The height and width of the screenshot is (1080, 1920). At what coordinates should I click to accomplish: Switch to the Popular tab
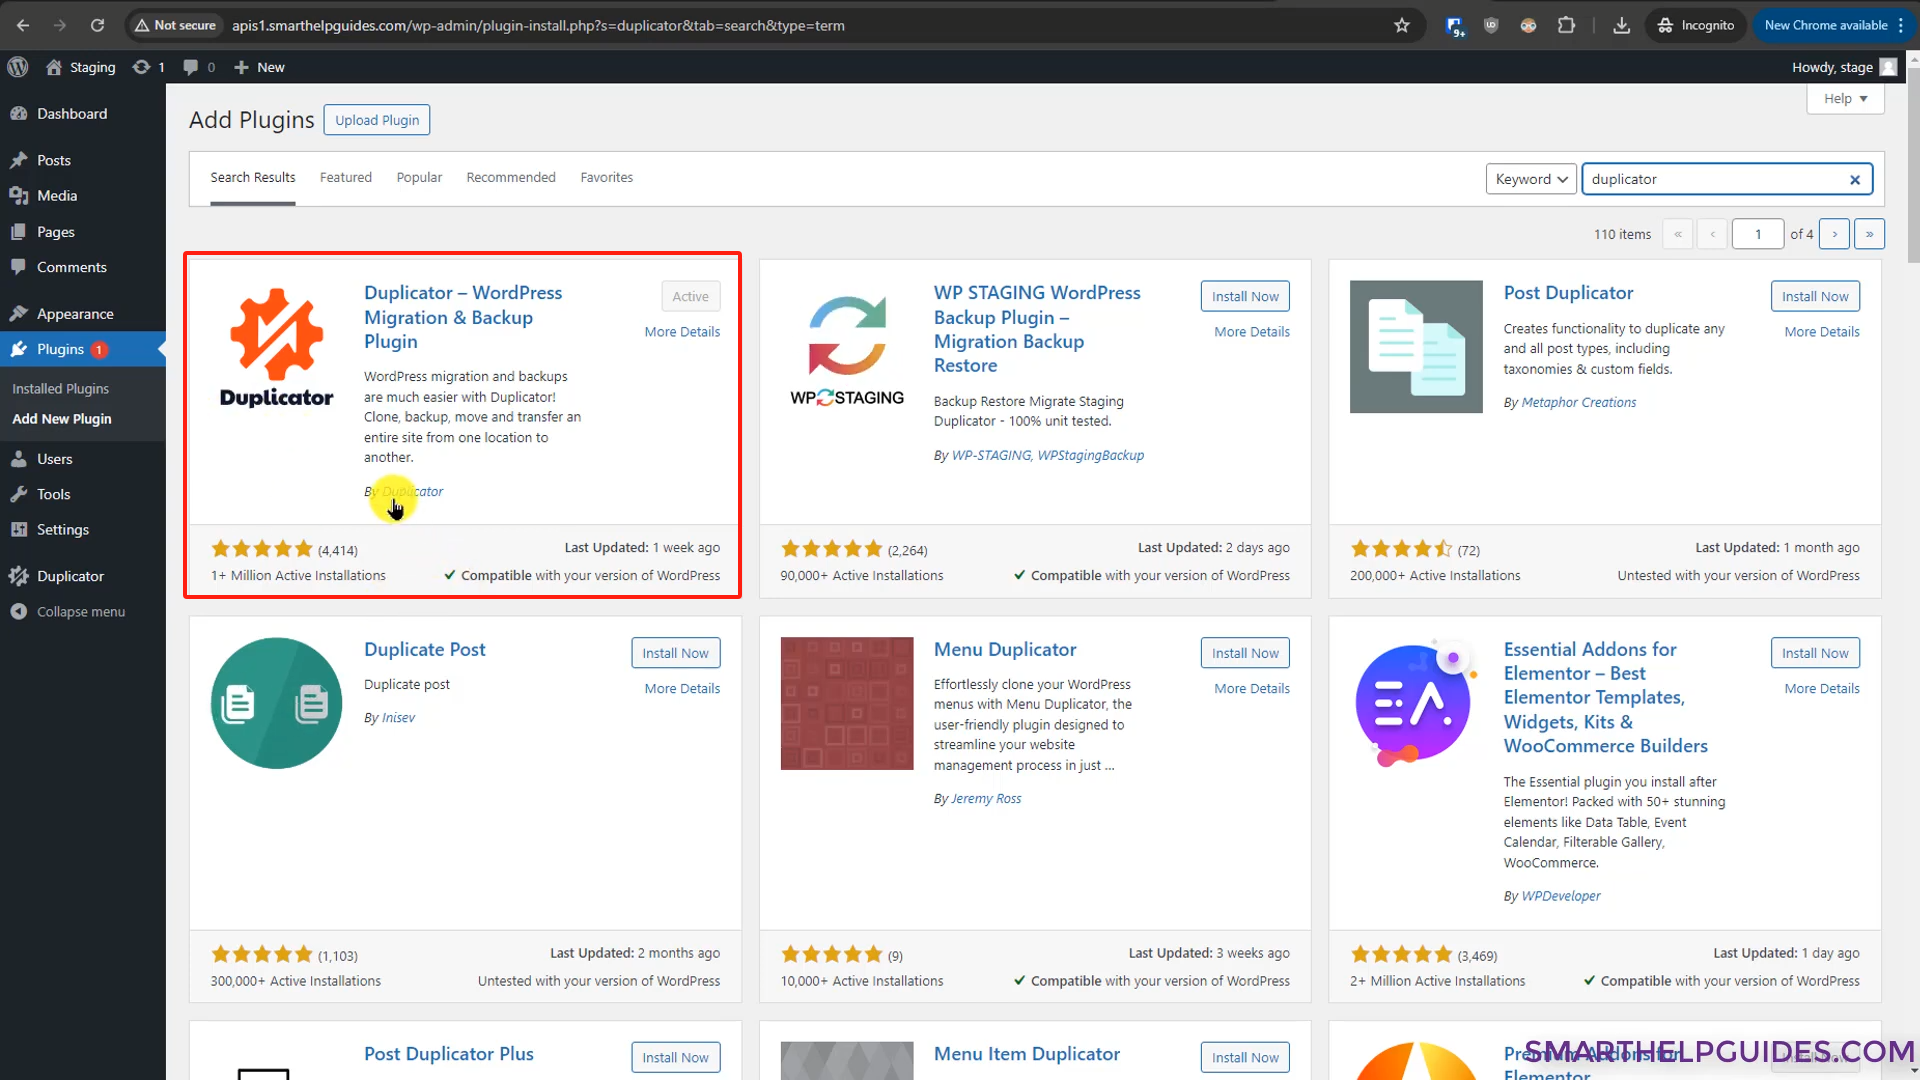click(419, 177)
